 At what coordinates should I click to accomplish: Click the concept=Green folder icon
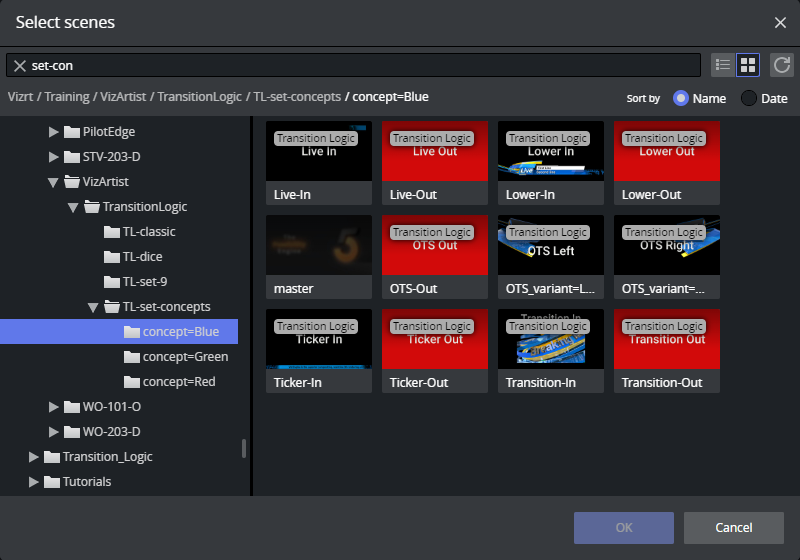[x=132, y=357]
